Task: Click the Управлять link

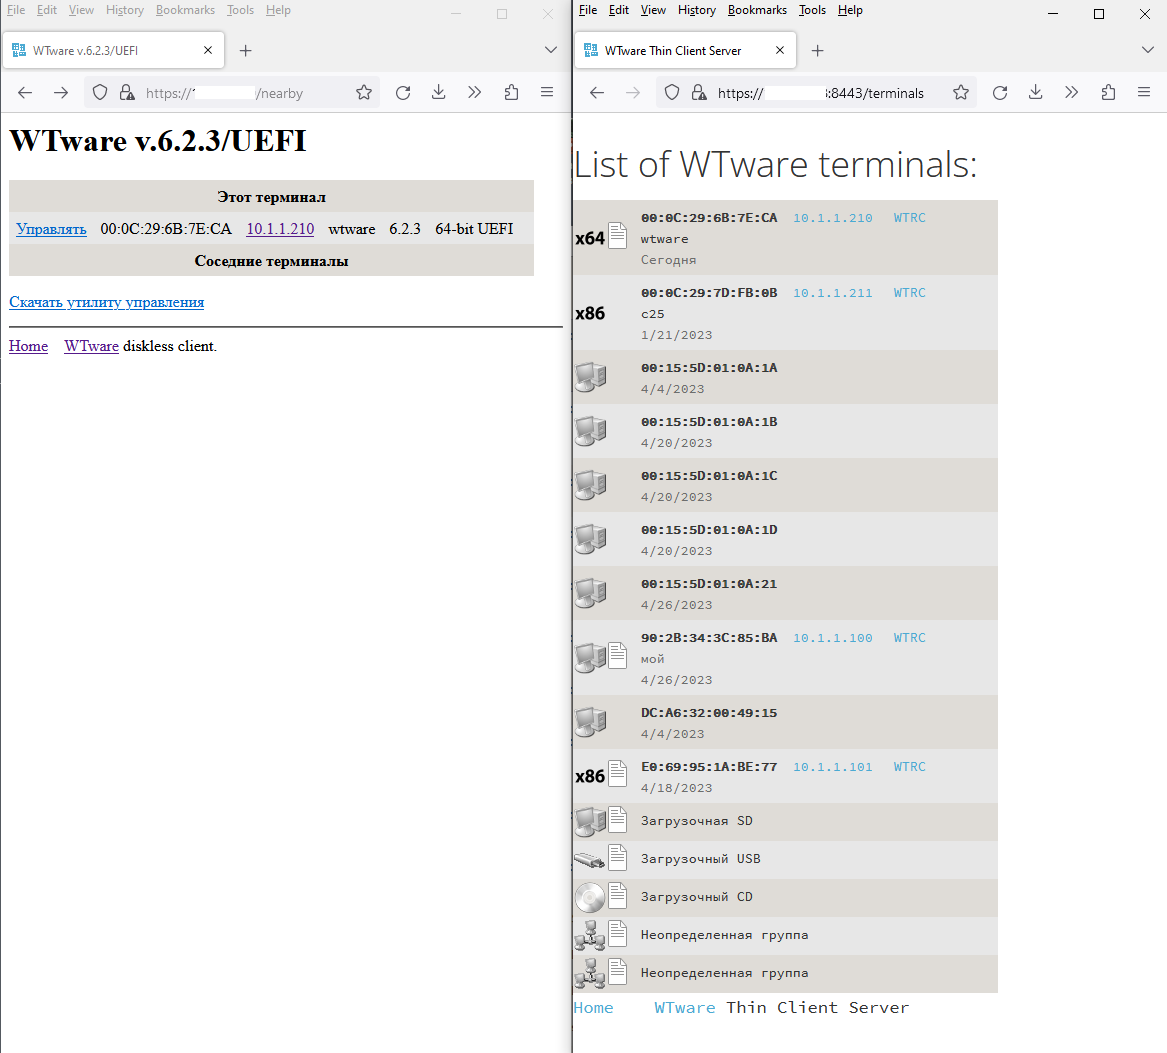Action: coord(52,229)
